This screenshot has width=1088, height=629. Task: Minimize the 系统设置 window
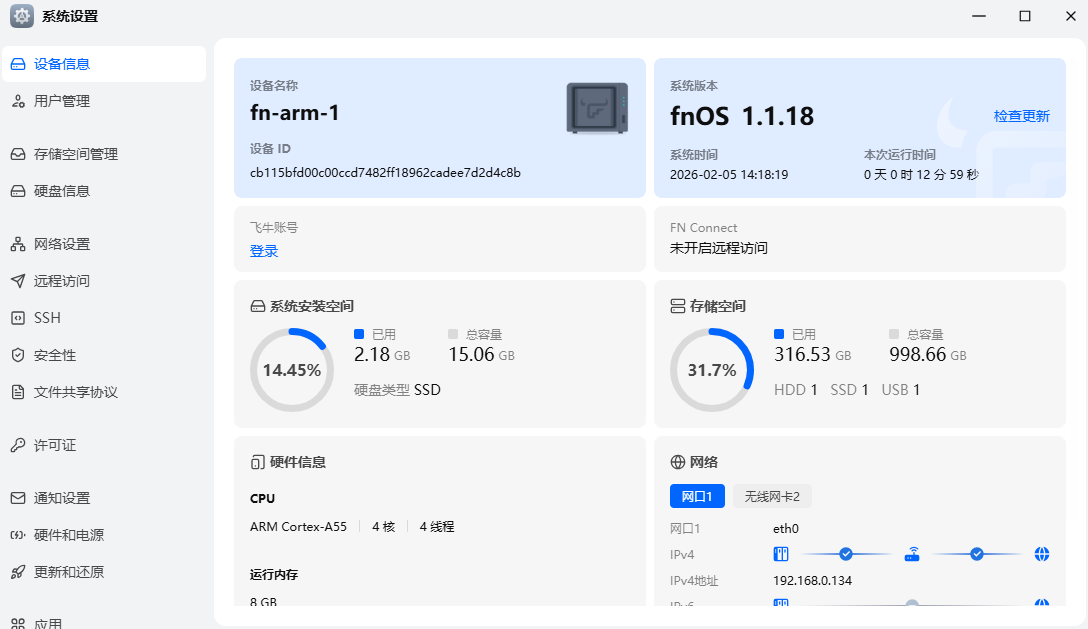979,16
